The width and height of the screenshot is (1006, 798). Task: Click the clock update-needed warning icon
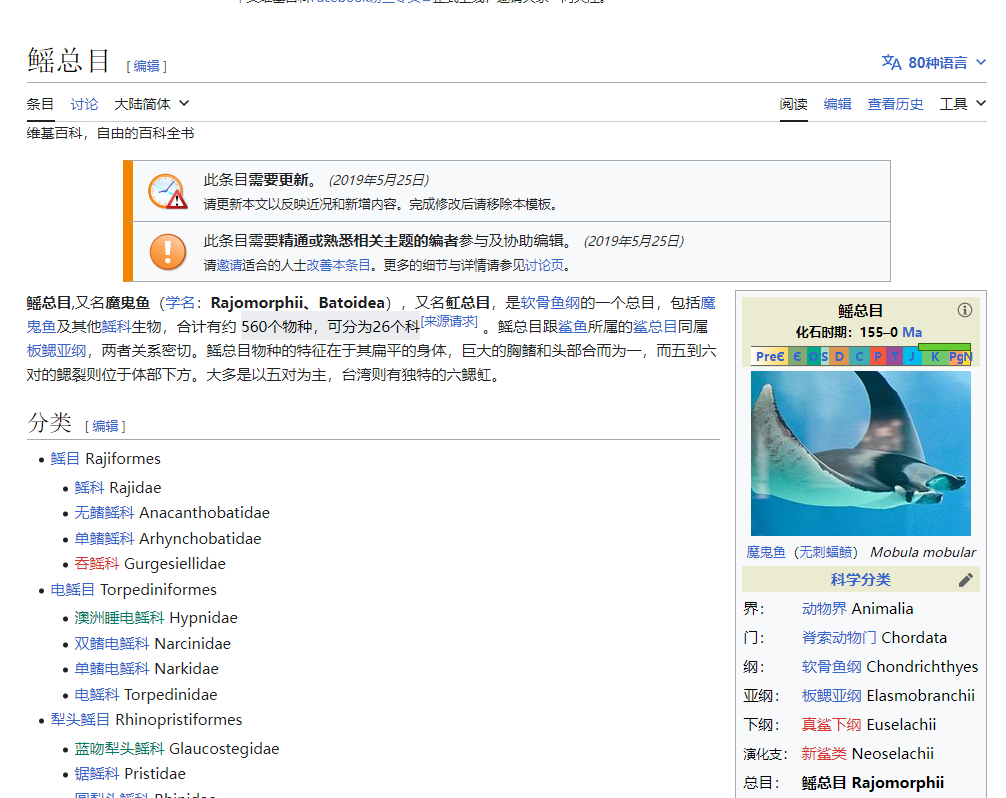click(167, 191)
